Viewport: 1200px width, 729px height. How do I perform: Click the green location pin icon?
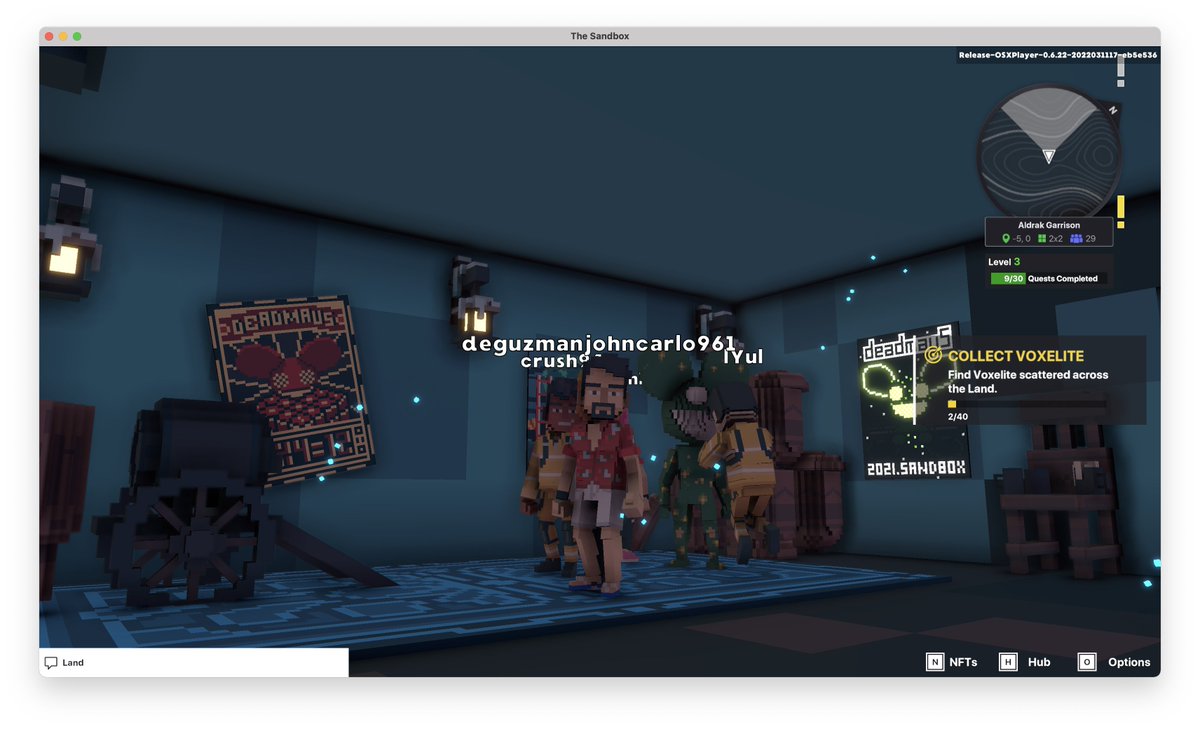pyautogui.click(x=1006, y=239)
